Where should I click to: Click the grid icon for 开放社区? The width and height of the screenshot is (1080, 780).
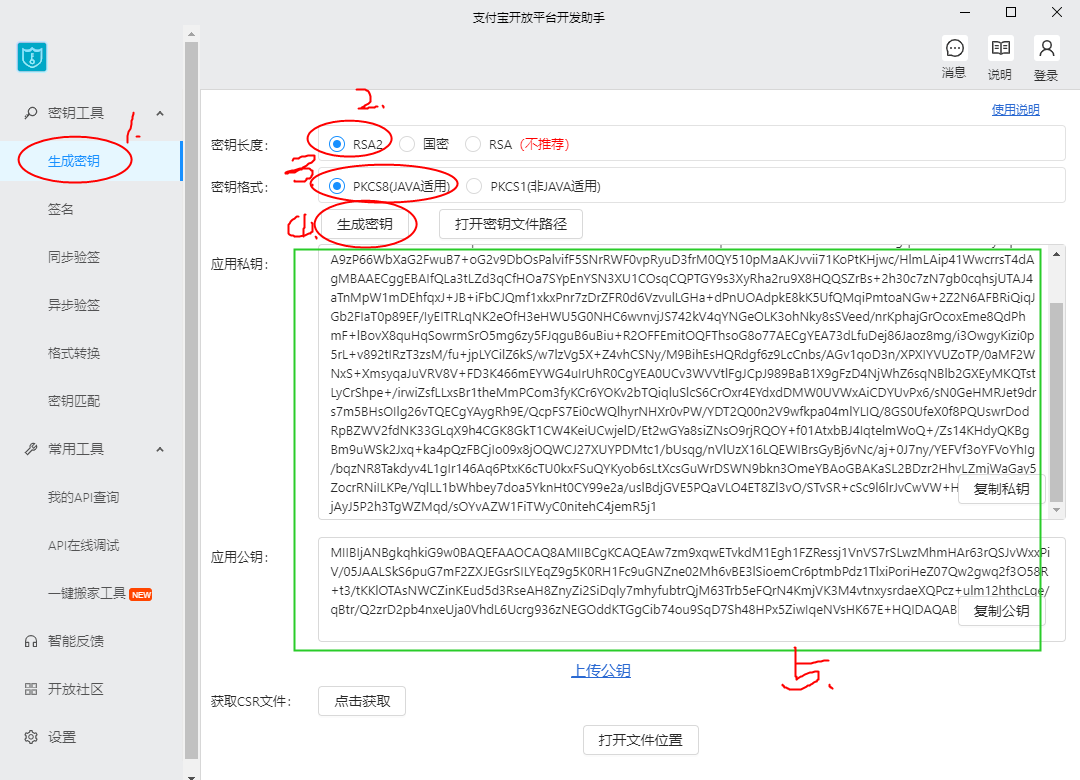pyautogui.click(x=31, y=689)
